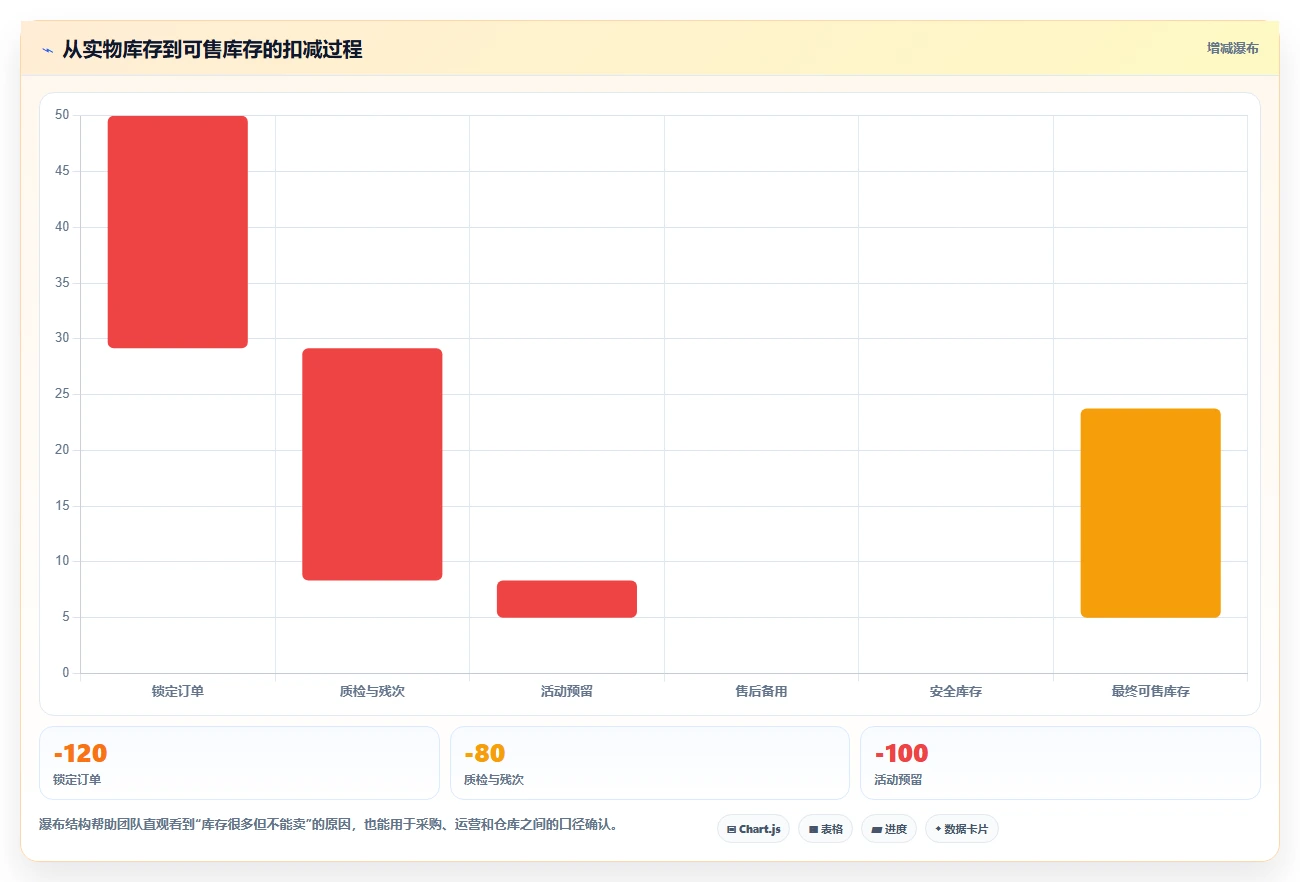Screen dimensions: 1300x882
Task: Click the 增减瀑布 label in header
Action: click(1232, 48)
